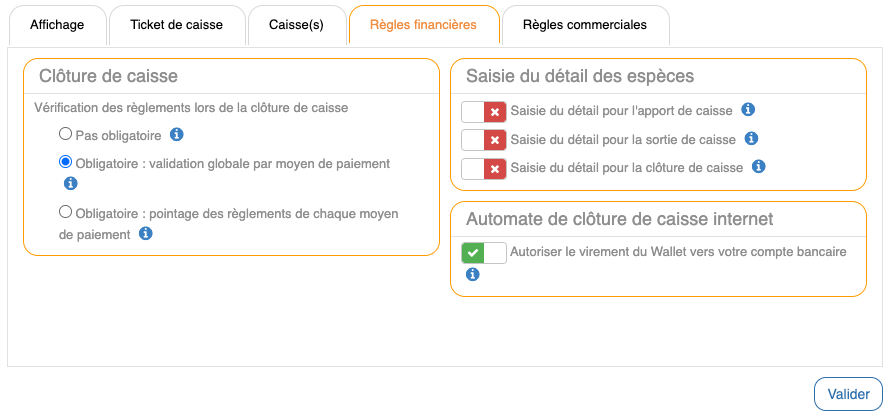Screen dimensions: 890x416
Task: Select the Pas obligatoire radio option
Action: tap(66, 134)
